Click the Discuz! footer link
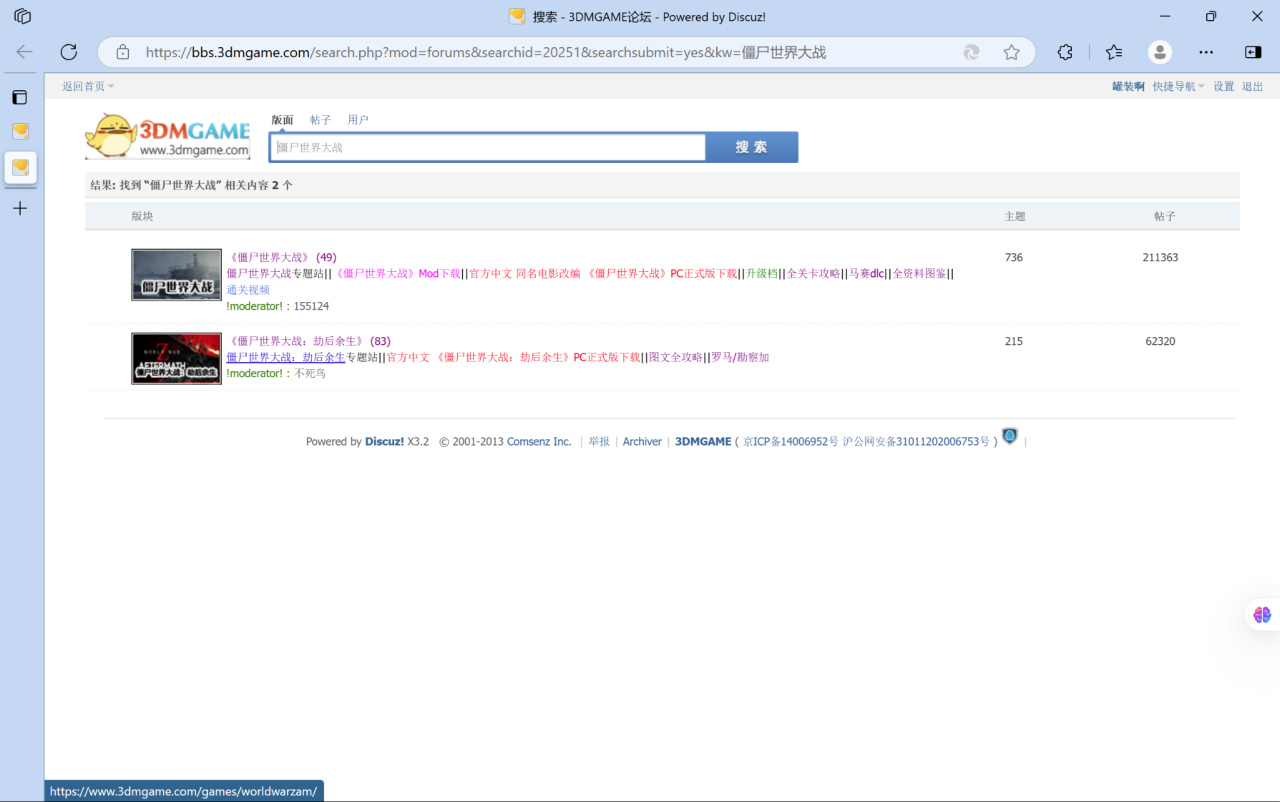 pyautogui.click(x=384, y=442)
